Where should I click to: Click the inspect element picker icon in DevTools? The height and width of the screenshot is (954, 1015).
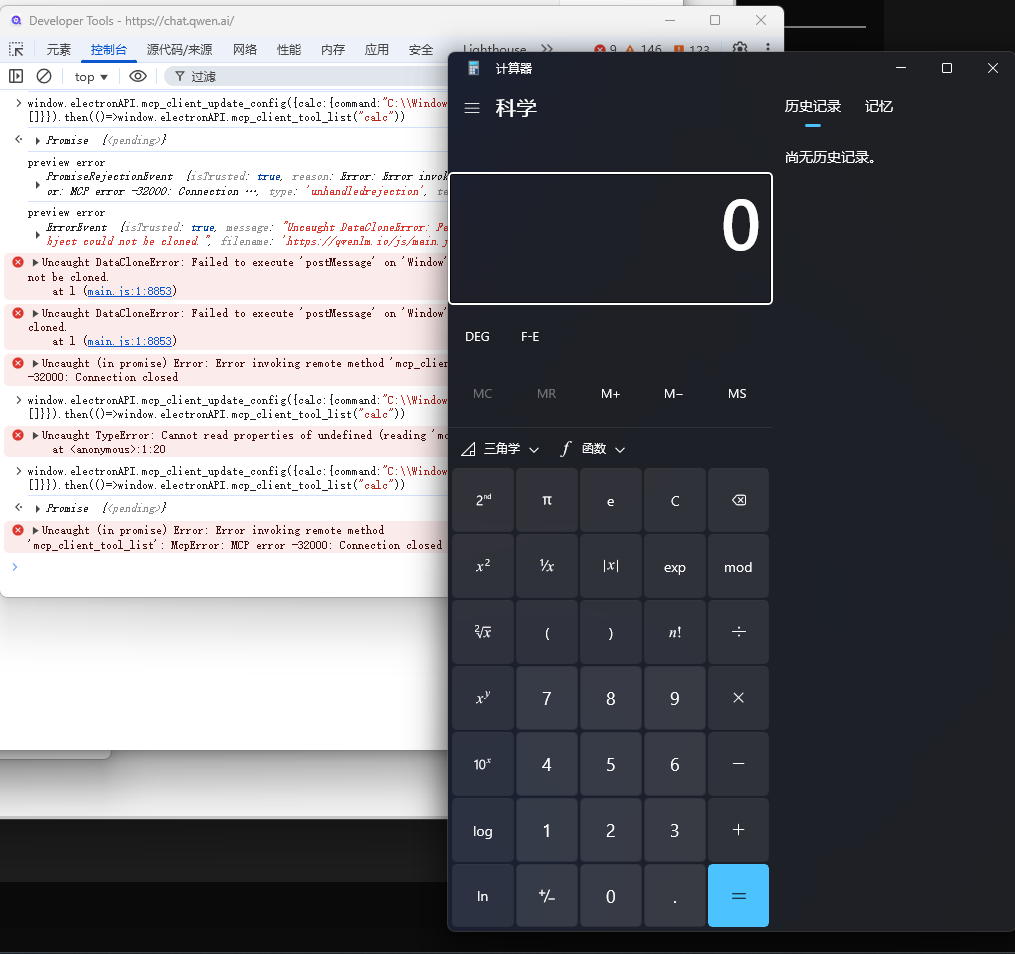[16, 49]
